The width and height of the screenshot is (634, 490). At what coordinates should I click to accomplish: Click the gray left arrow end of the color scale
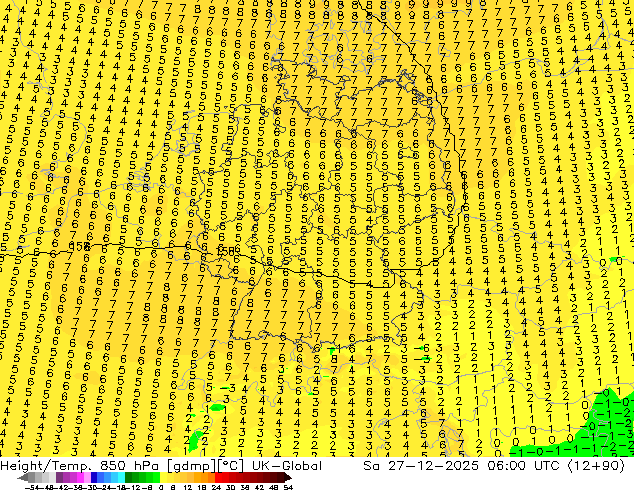tap(22, 477)
